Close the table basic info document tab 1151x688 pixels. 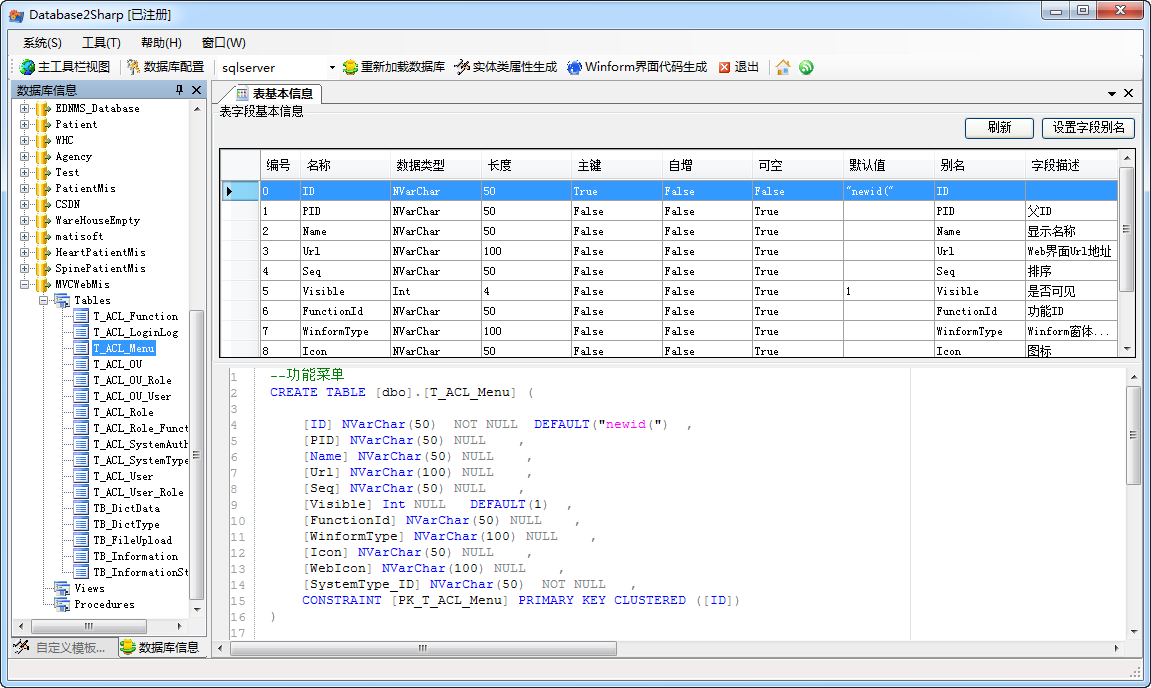coord(1128,93)
